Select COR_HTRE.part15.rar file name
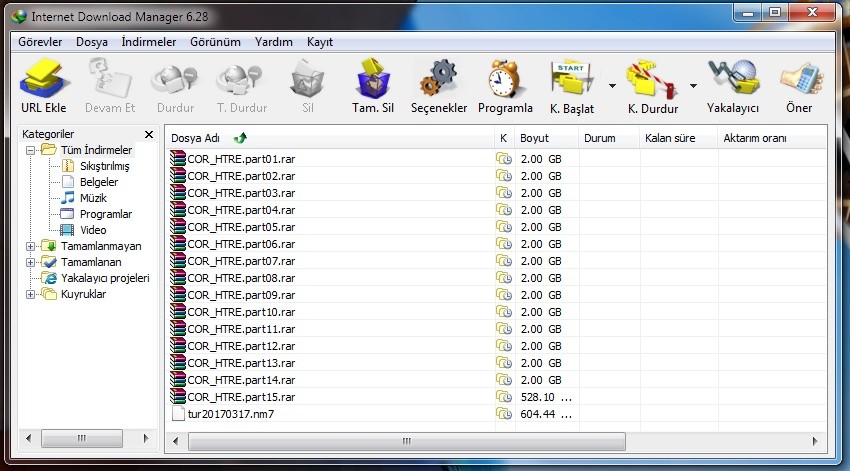 coord(241,397)
